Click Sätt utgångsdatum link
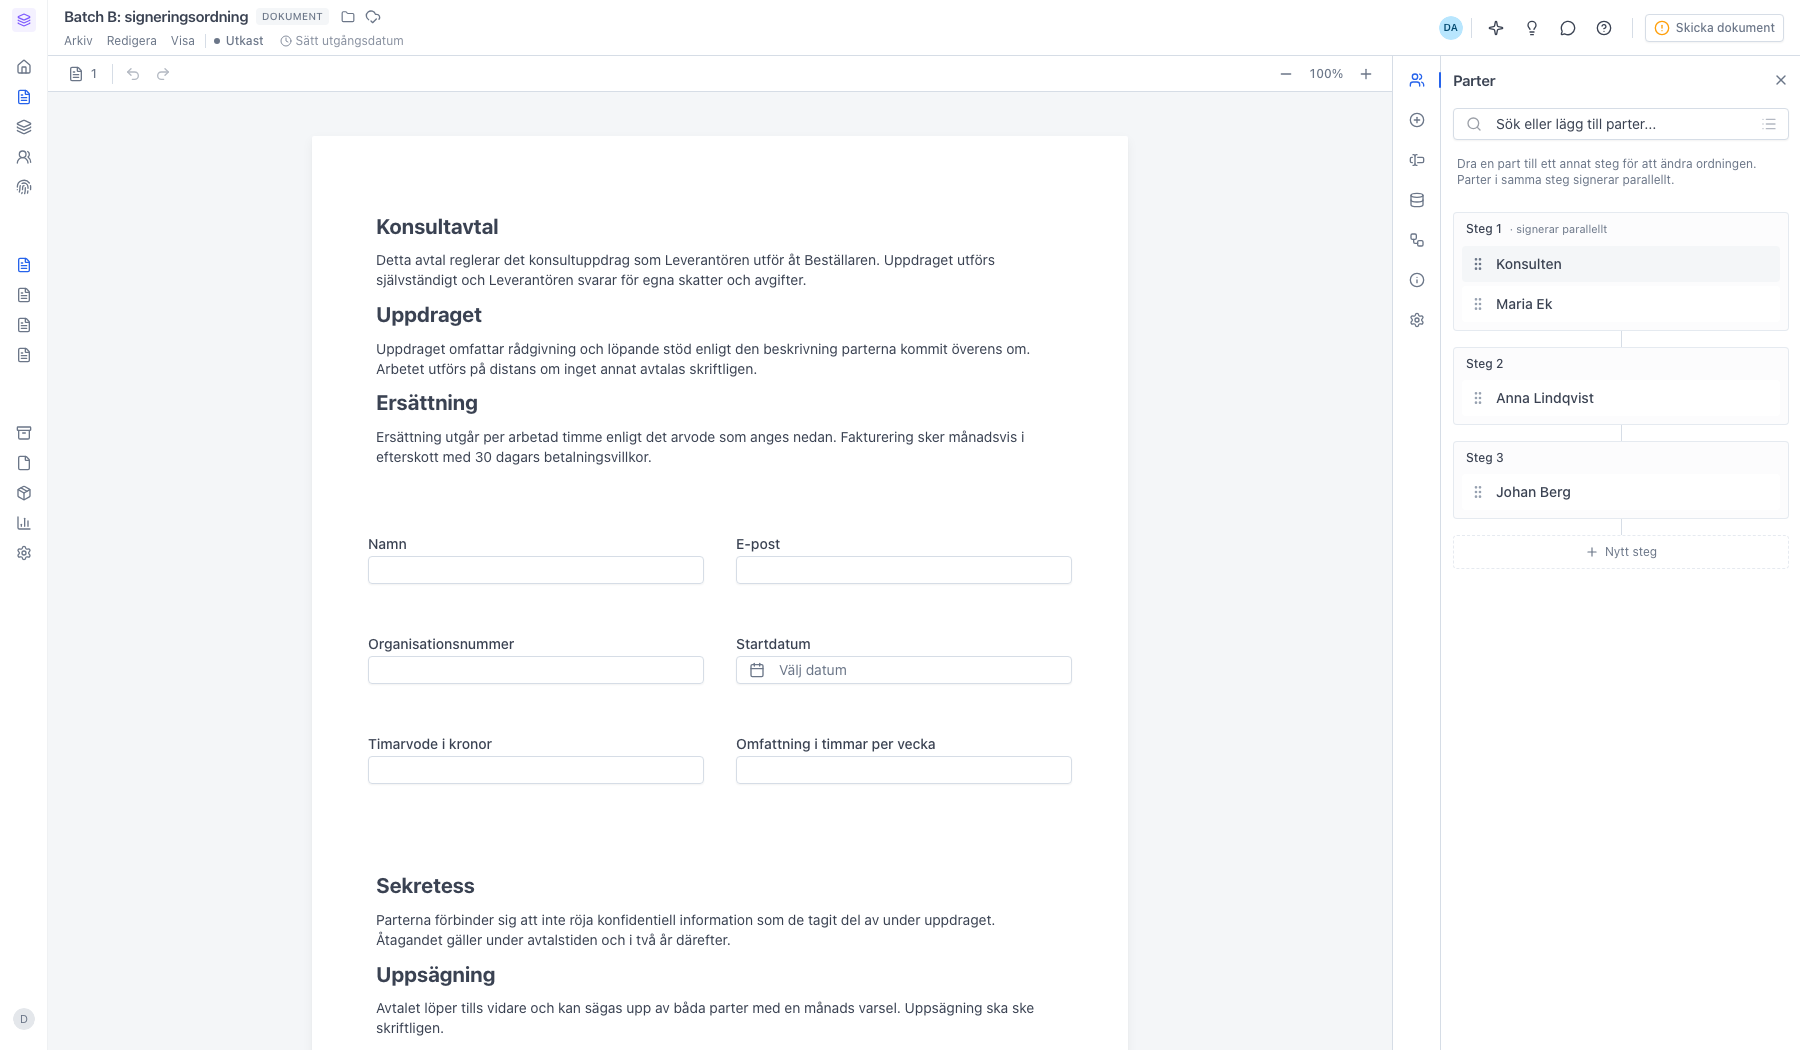Image resolution: width=1800 pixels, height=1050 pixels. [x=342, y=41]
